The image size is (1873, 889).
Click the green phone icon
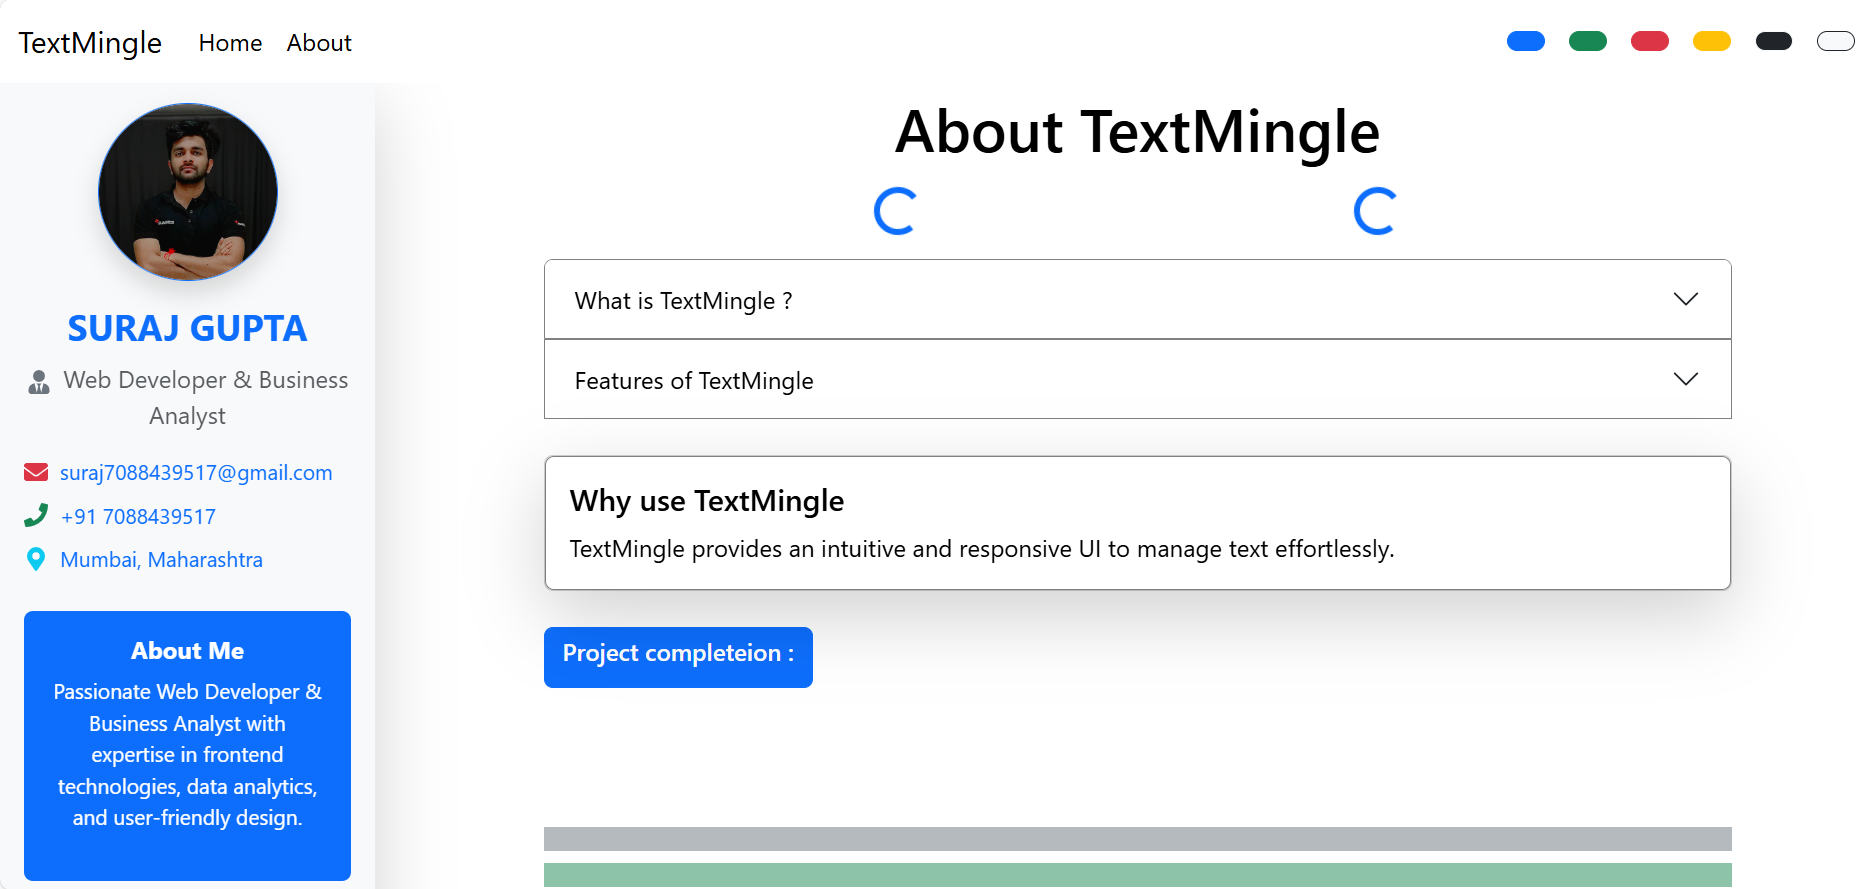pos(36,515)
